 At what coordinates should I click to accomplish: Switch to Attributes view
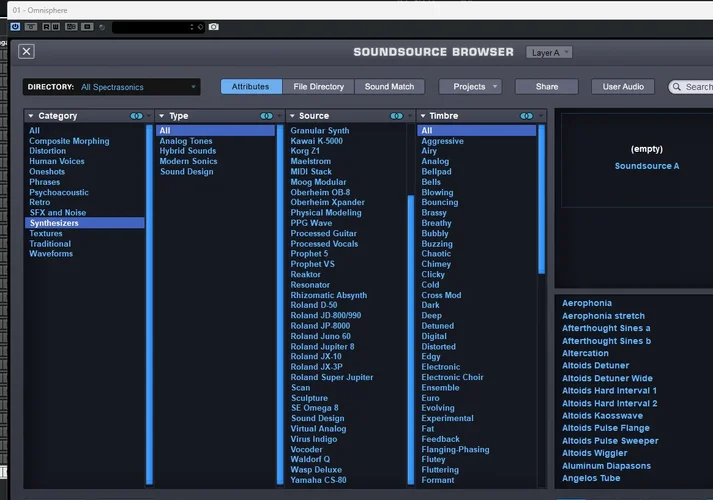coord(250,87)
